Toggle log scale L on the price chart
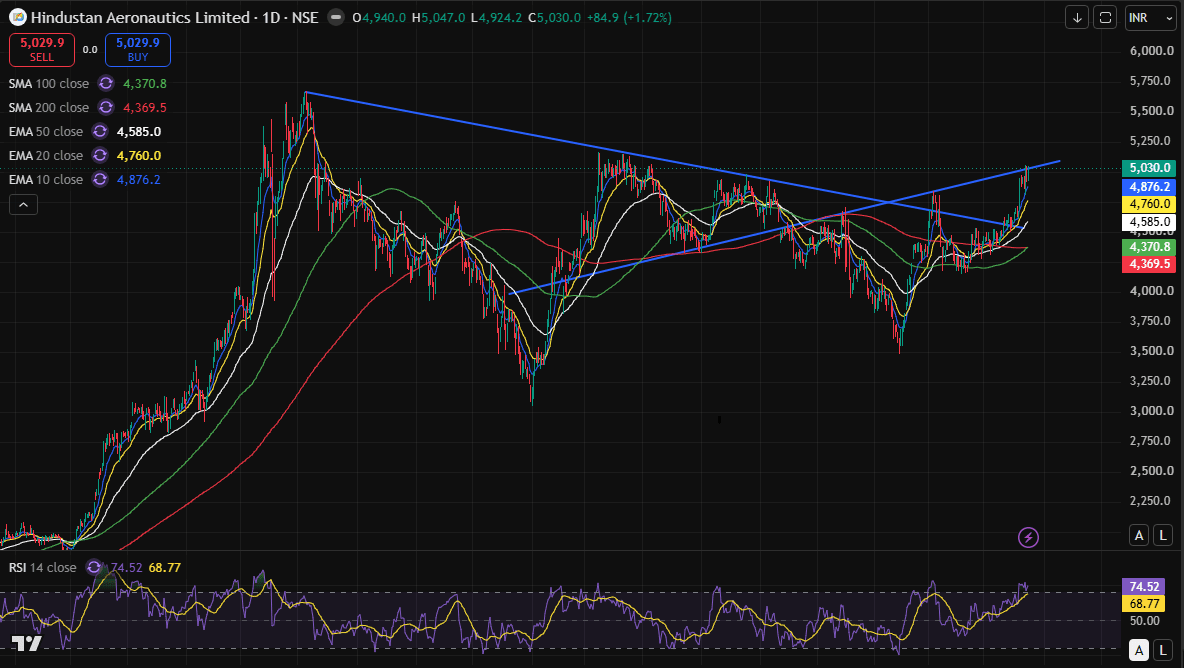Image resolution: width=1184 pixels, height=668 pixels. (1163, 535)
